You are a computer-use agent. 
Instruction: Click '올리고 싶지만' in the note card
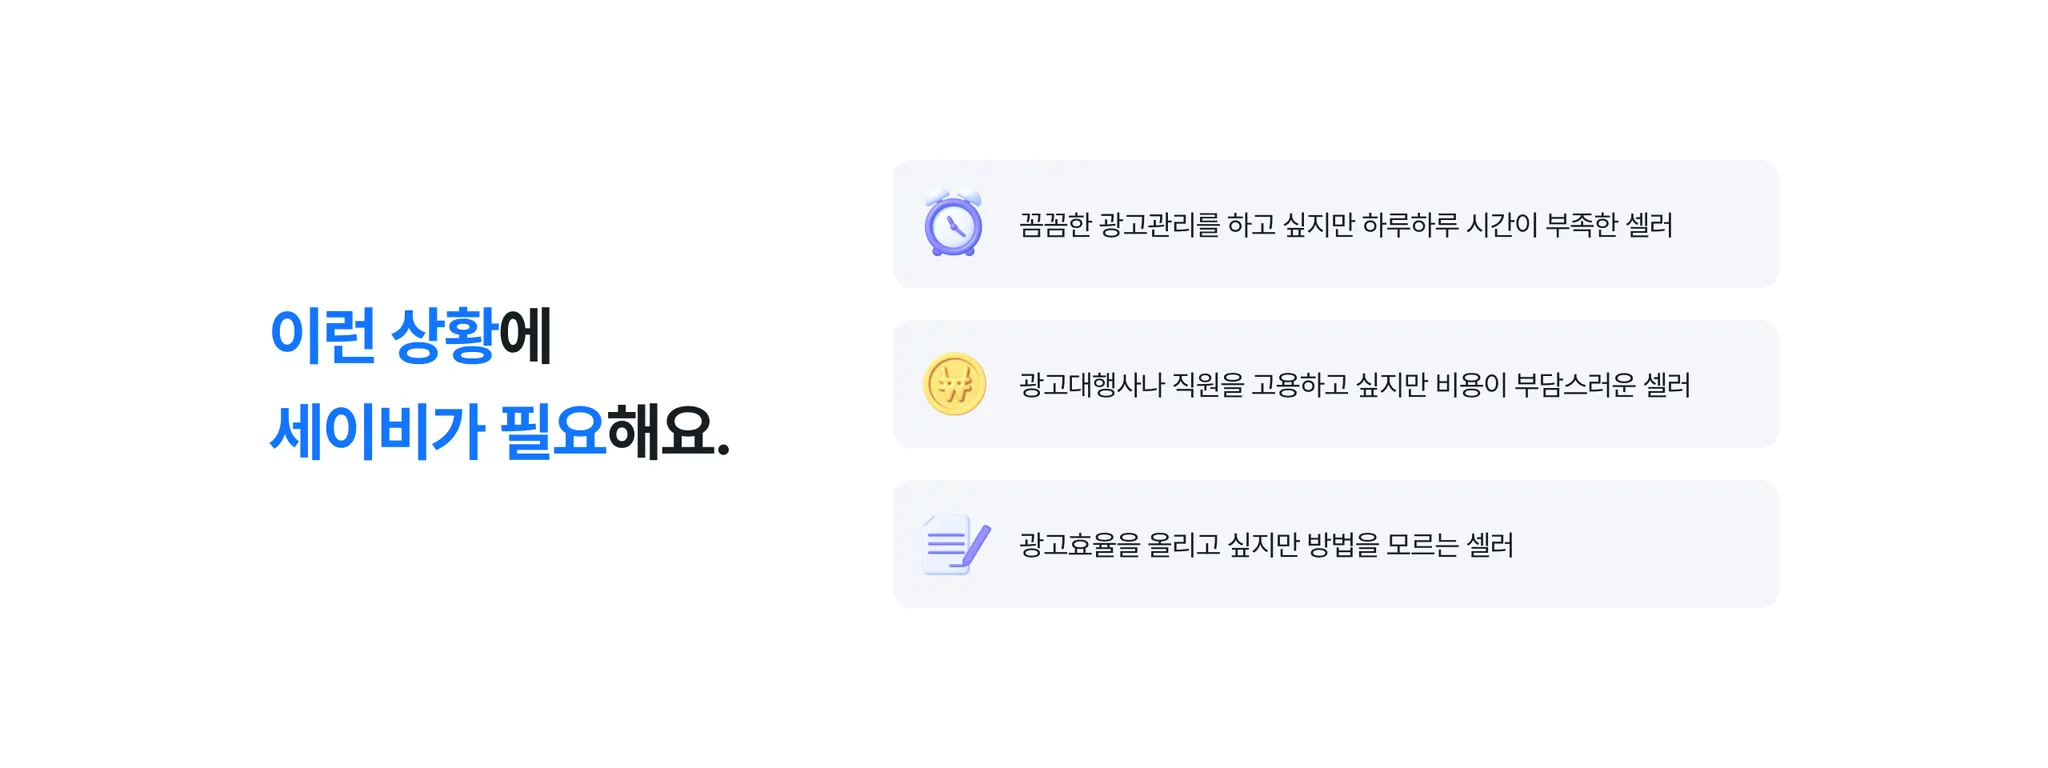click(1222, 545)
